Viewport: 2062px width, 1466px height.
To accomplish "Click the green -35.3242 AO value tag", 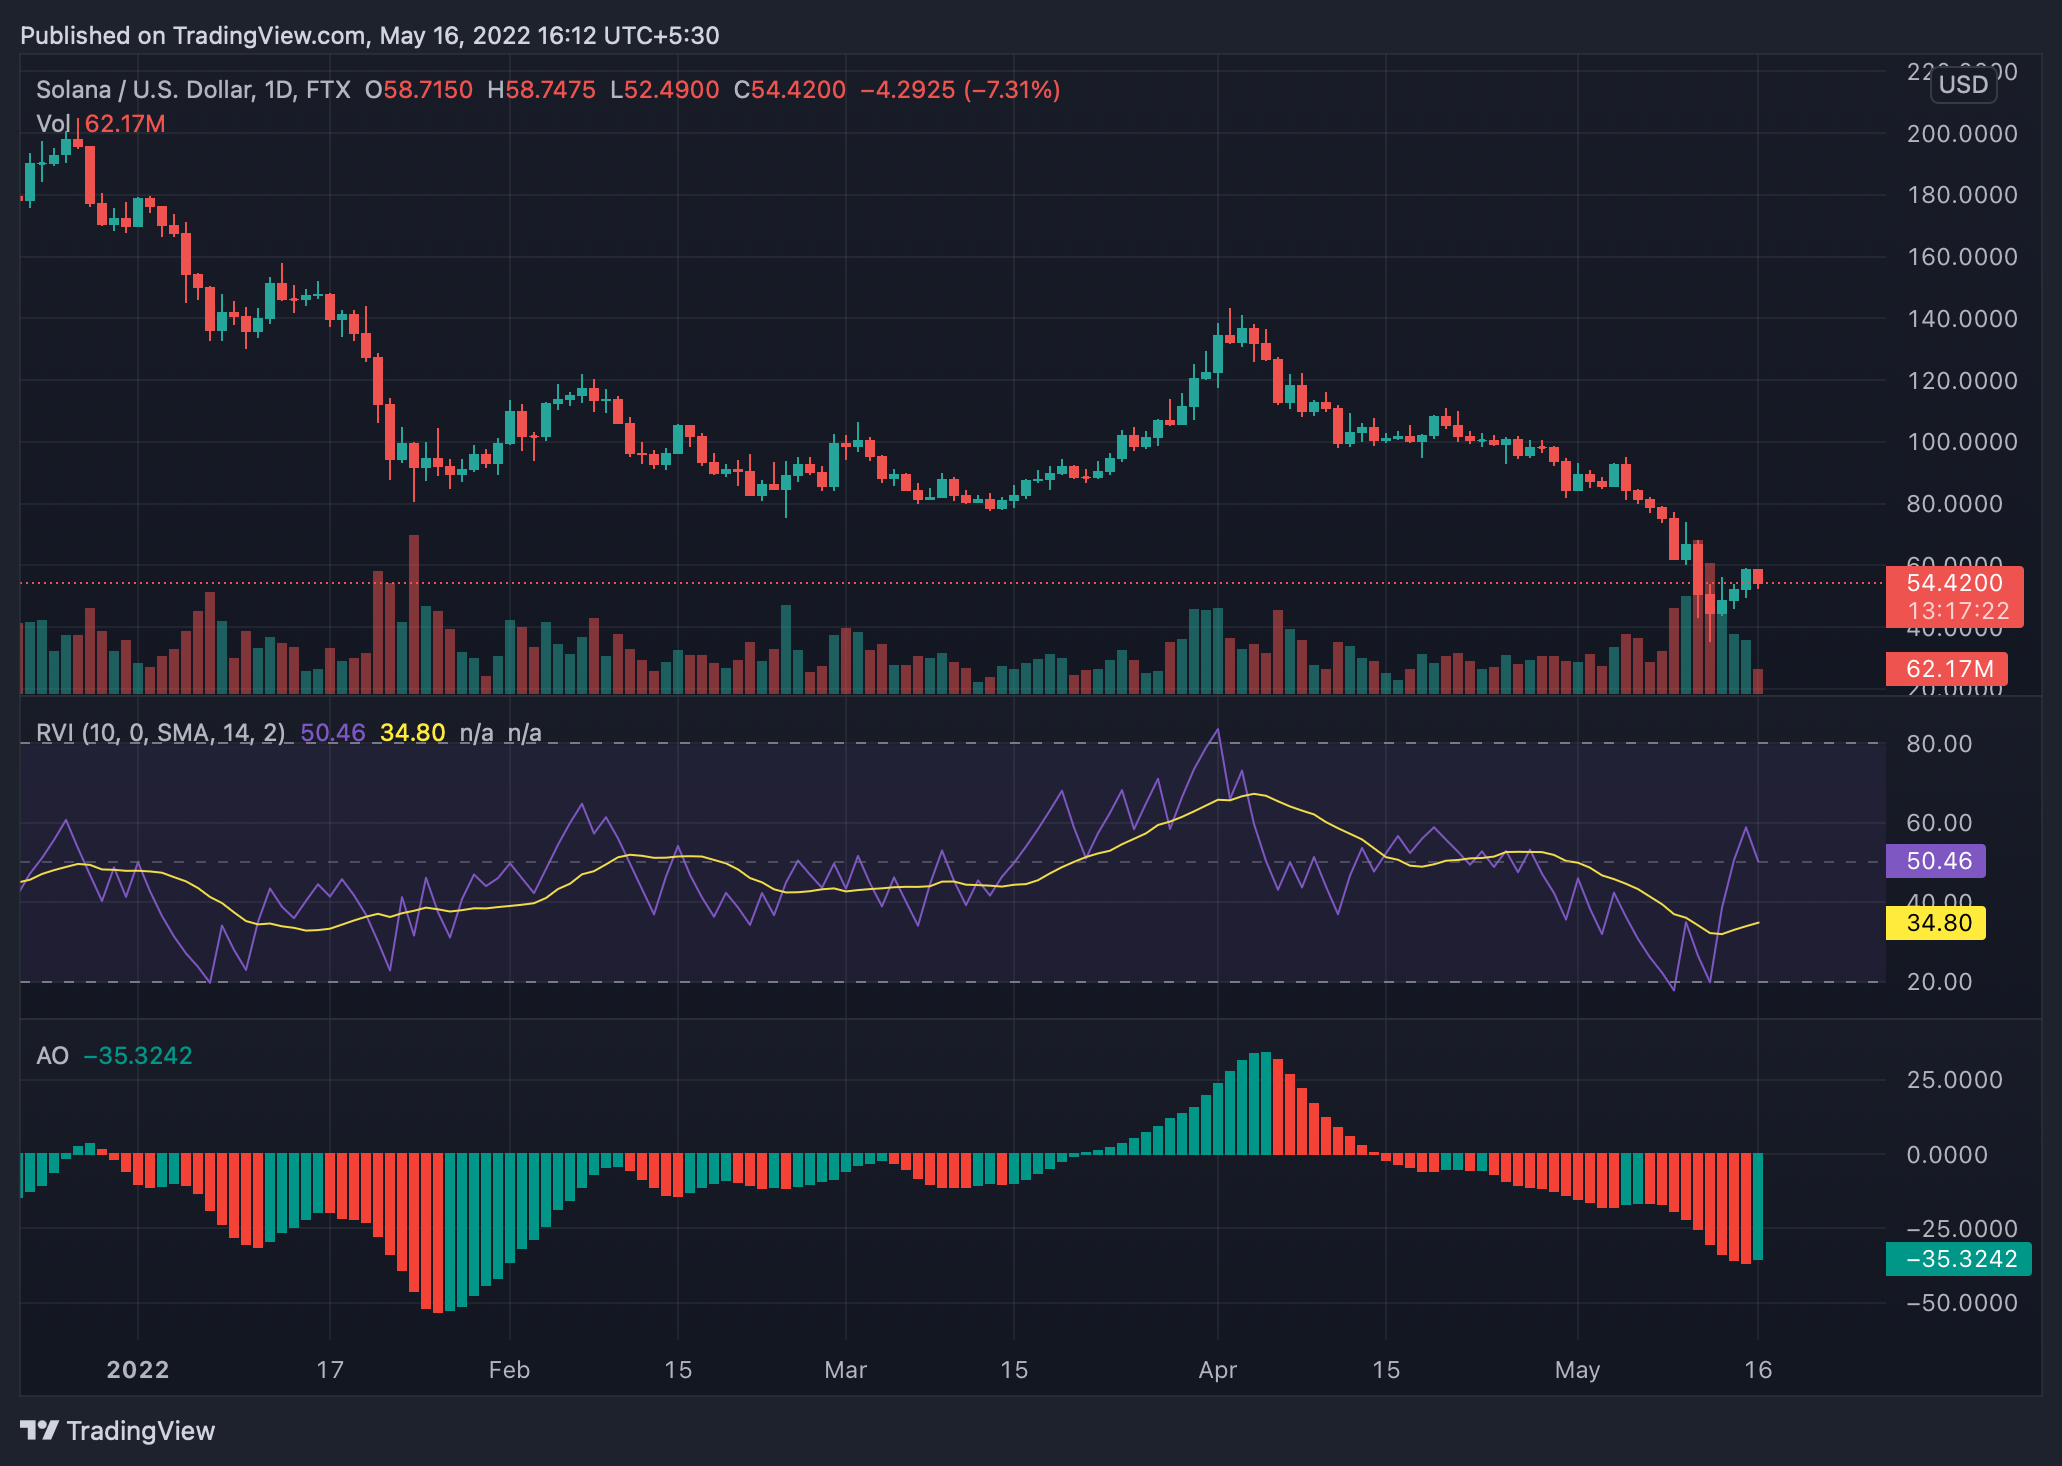I will [1957, 1259].
